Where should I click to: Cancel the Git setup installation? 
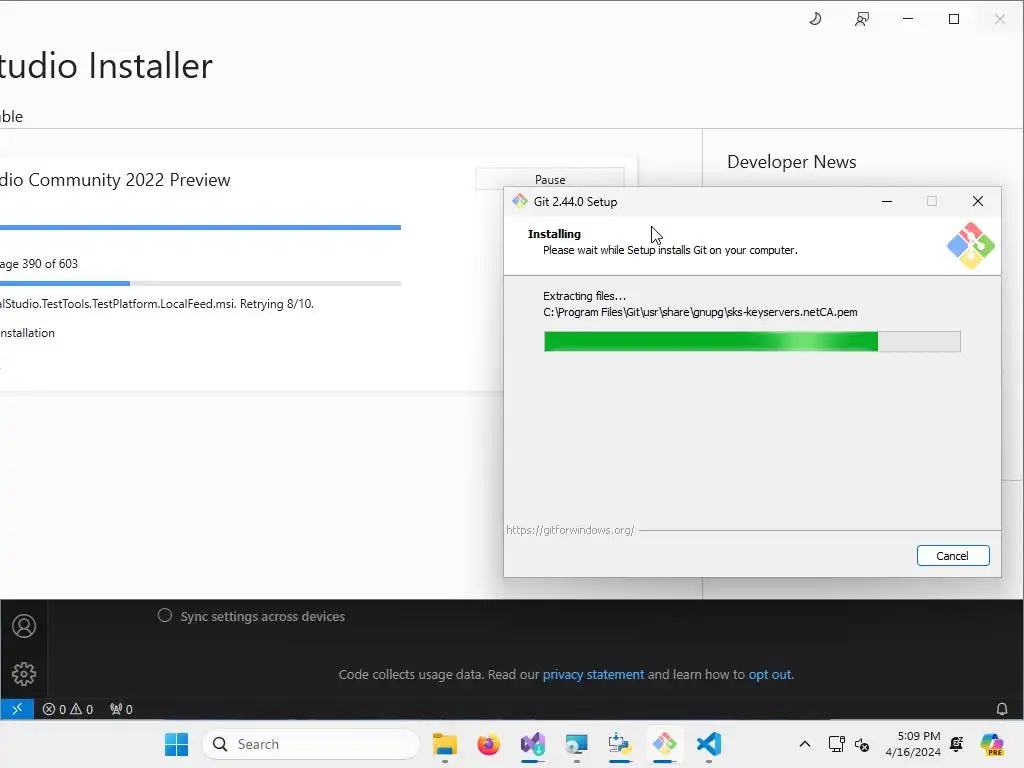(953, 556)
